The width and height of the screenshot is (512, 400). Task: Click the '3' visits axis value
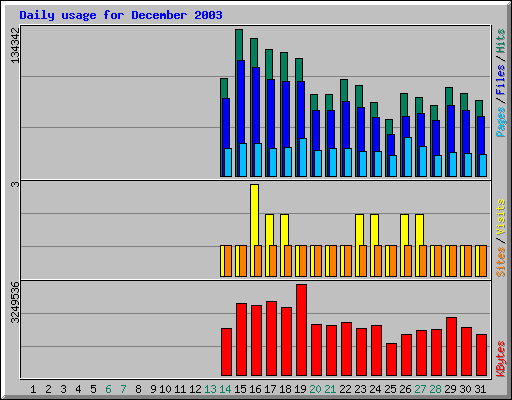click(x=15, y=184)
